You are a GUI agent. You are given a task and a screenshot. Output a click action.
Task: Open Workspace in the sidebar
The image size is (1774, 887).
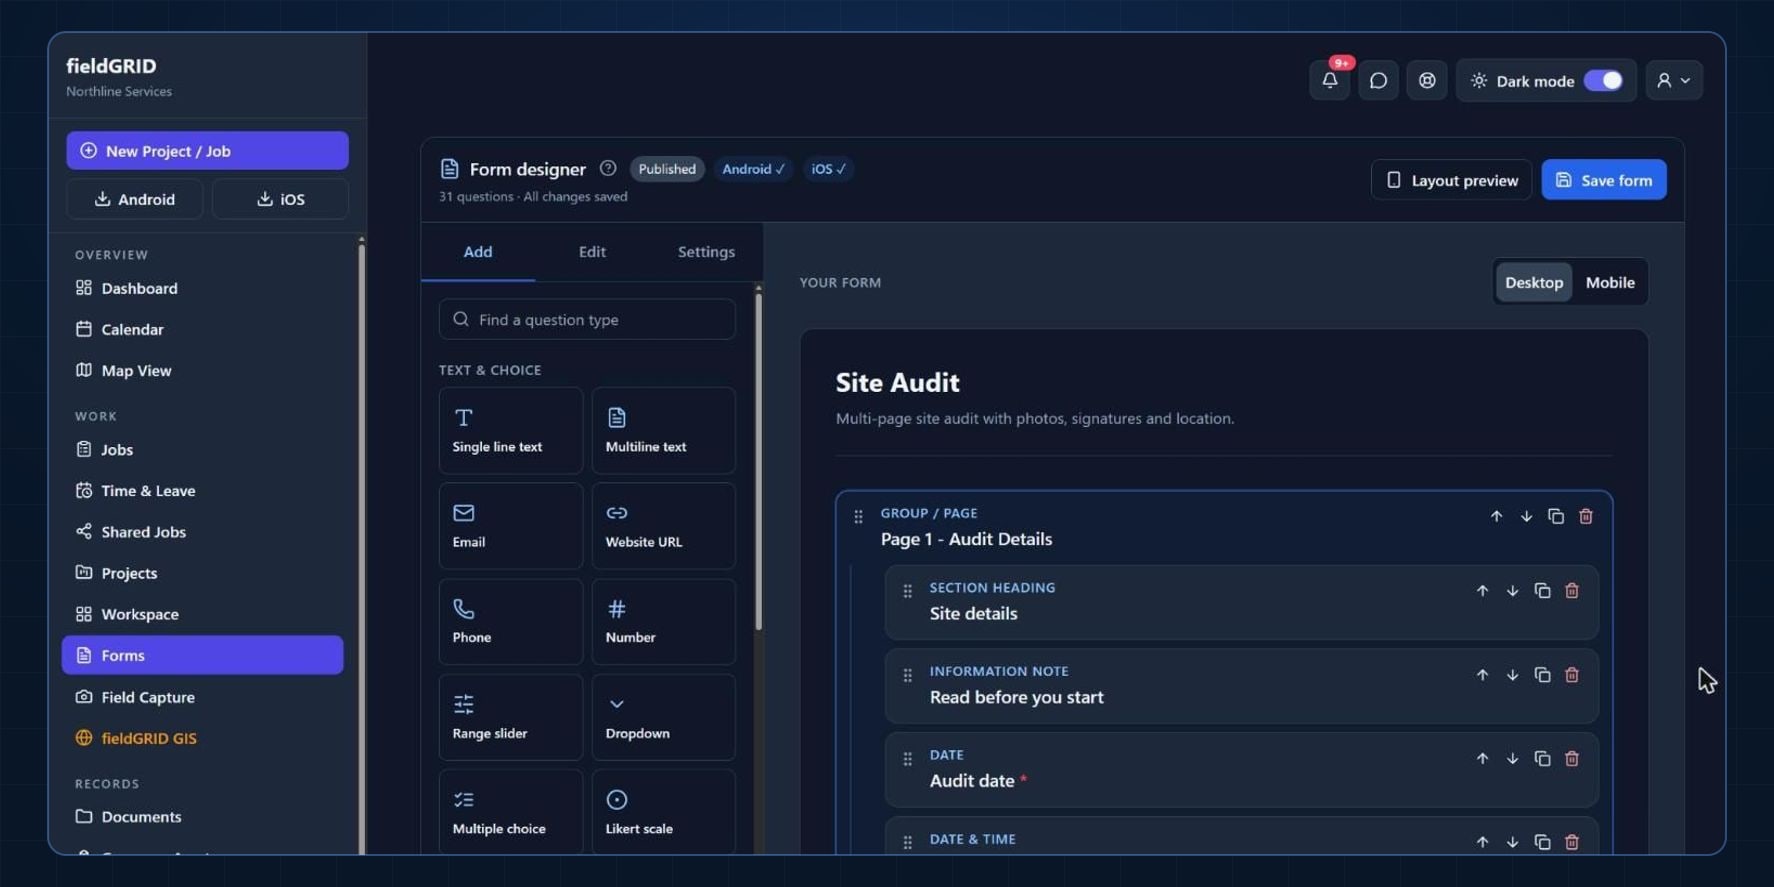coord(202,614)
